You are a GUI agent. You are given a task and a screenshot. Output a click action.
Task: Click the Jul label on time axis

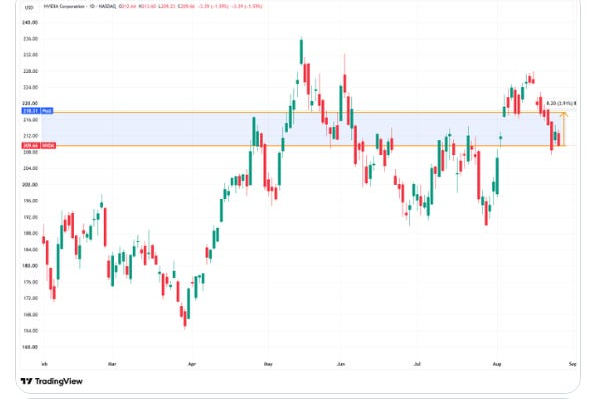click(417, 364)
